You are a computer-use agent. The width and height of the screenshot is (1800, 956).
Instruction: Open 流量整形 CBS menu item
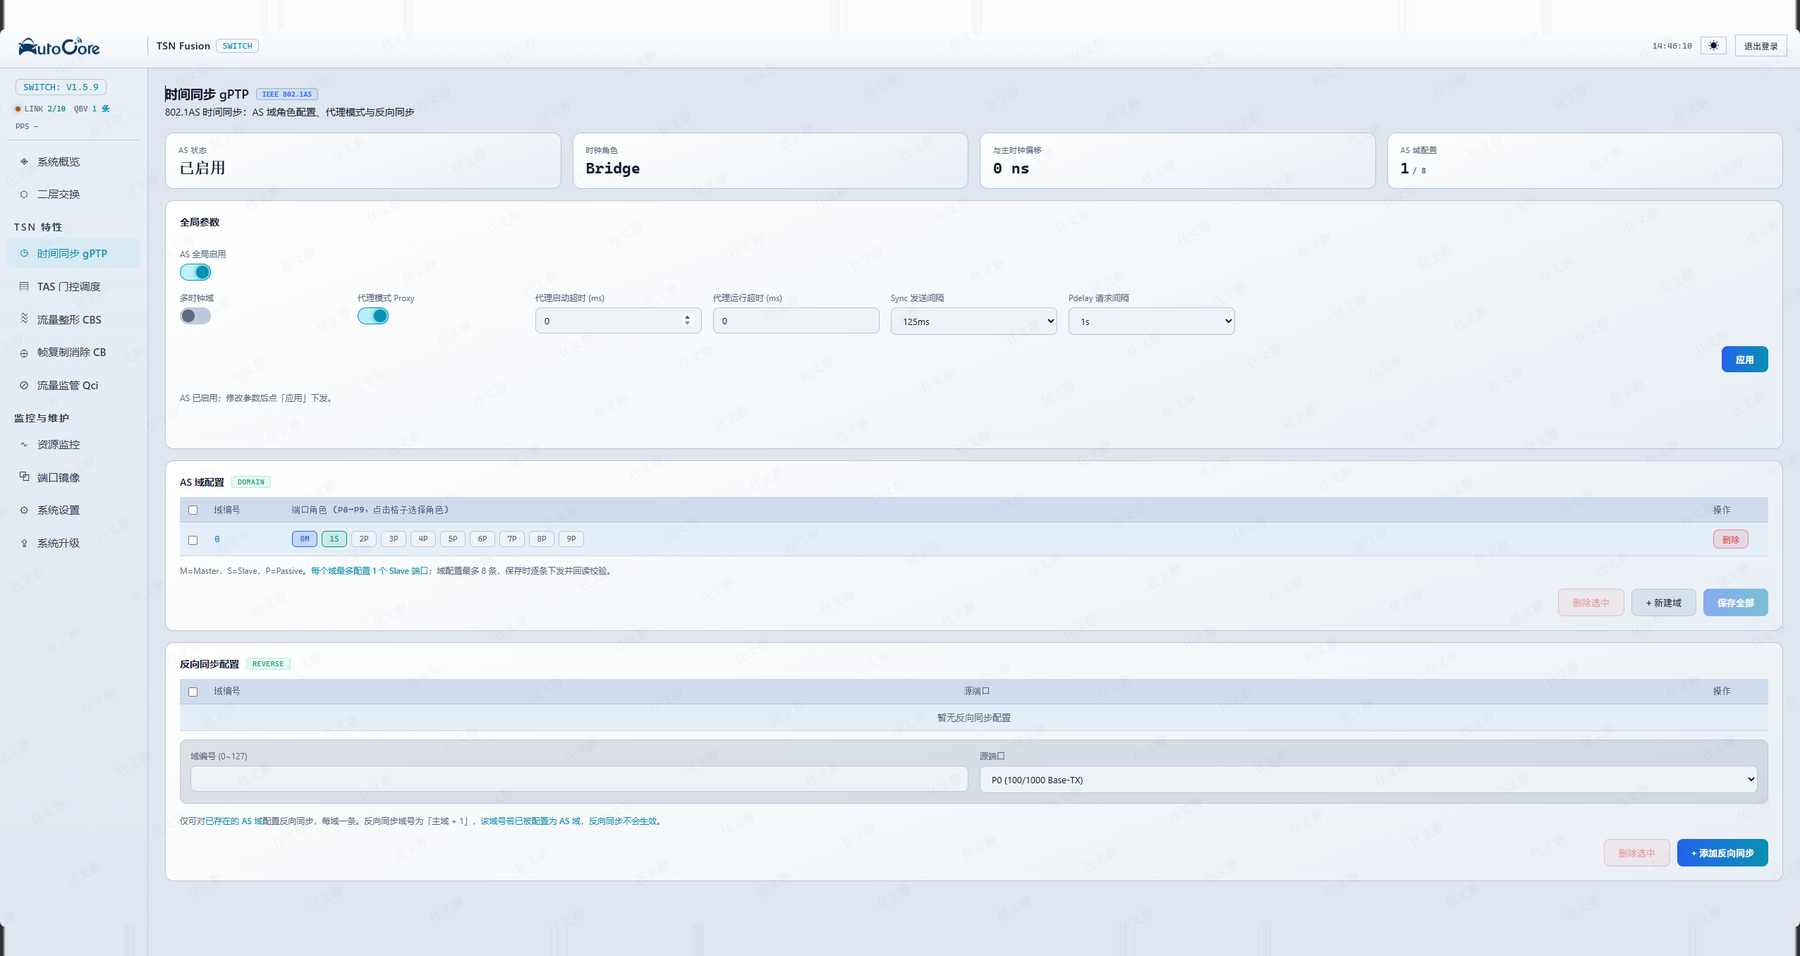click(x=73, y=319)
